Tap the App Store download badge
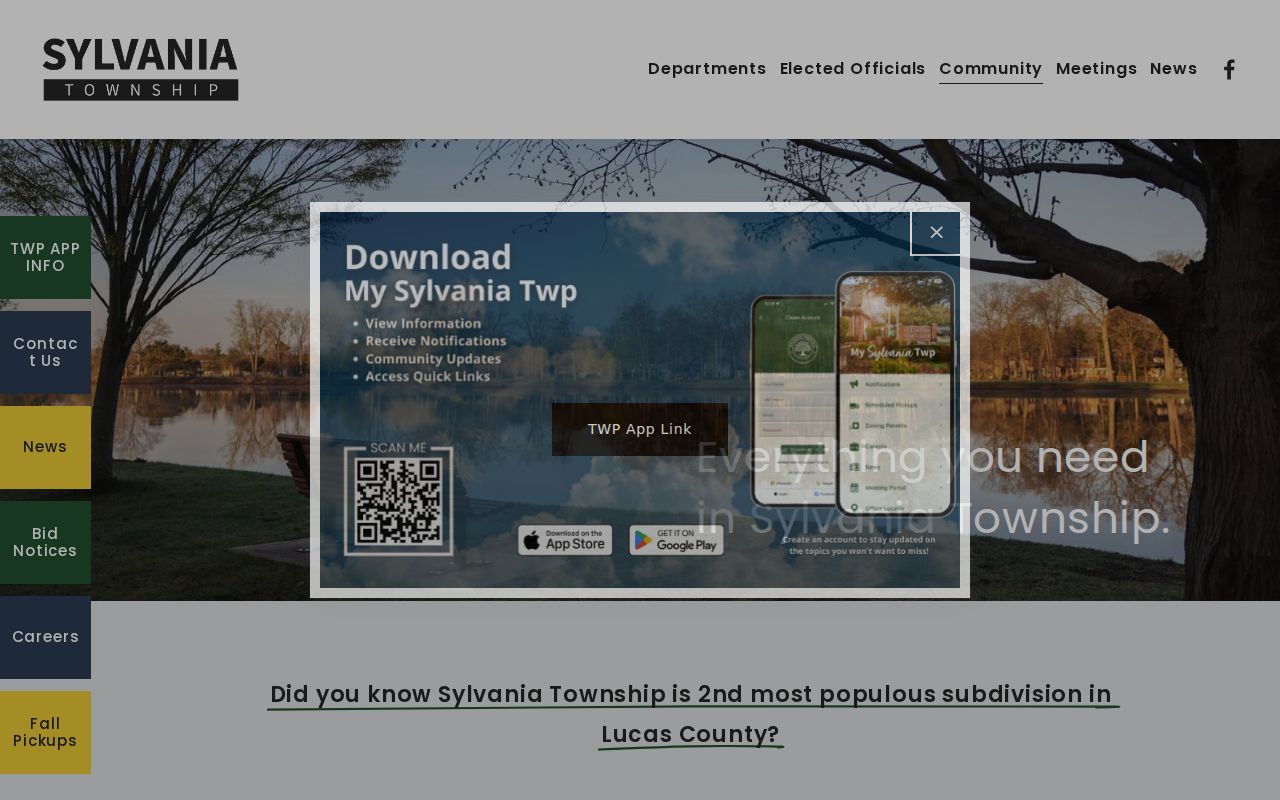Image resolution: width=1280 pixels, height=800 pixels. [565, 540]
